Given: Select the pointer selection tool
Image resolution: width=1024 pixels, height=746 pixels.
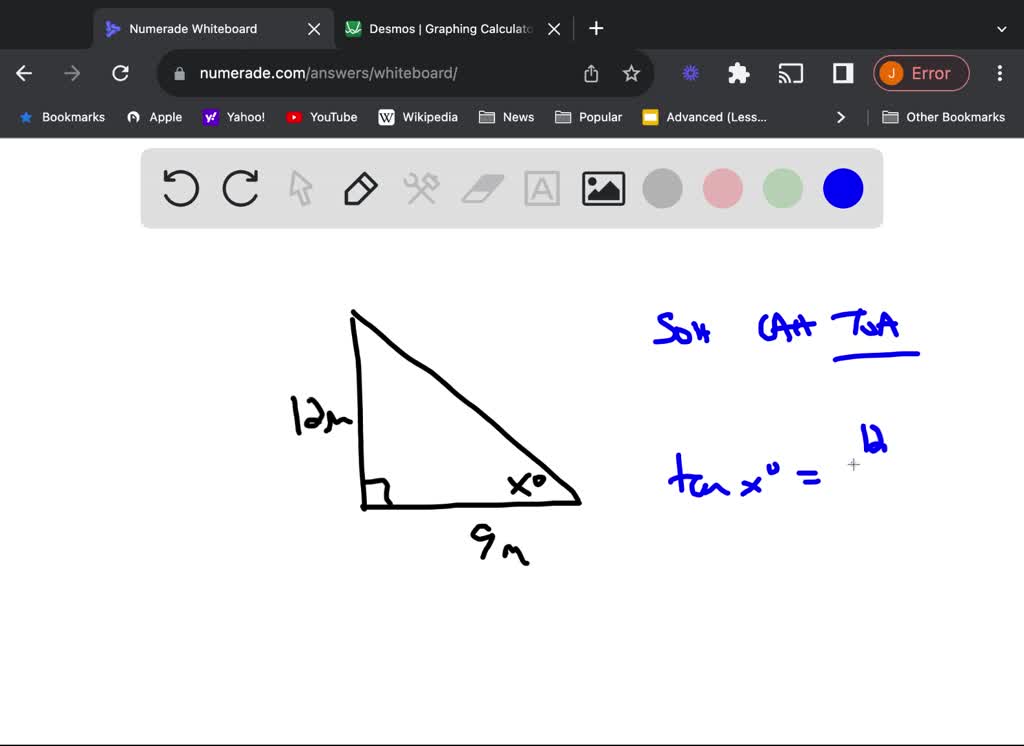Looking at the screenshot, I should pos(300,188).
